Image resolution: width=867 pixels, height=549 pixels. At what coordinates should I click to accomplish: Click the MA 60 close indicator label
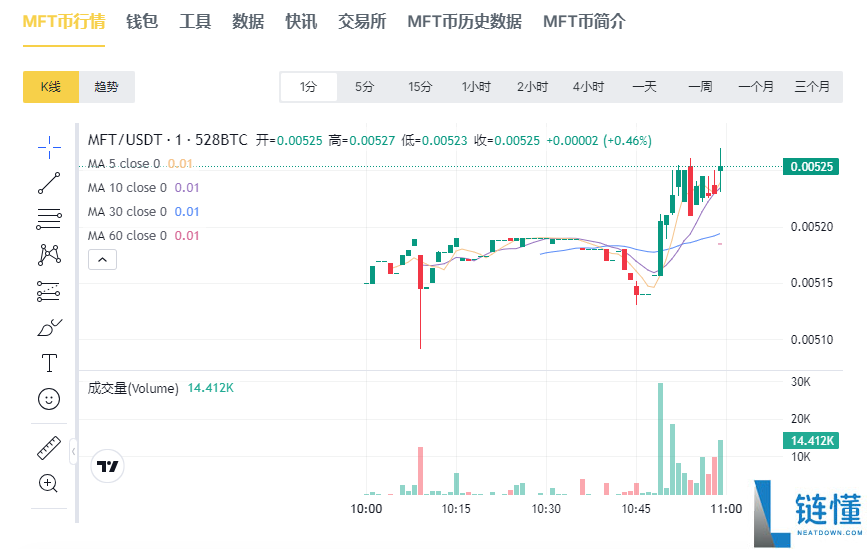click(127, 236)
